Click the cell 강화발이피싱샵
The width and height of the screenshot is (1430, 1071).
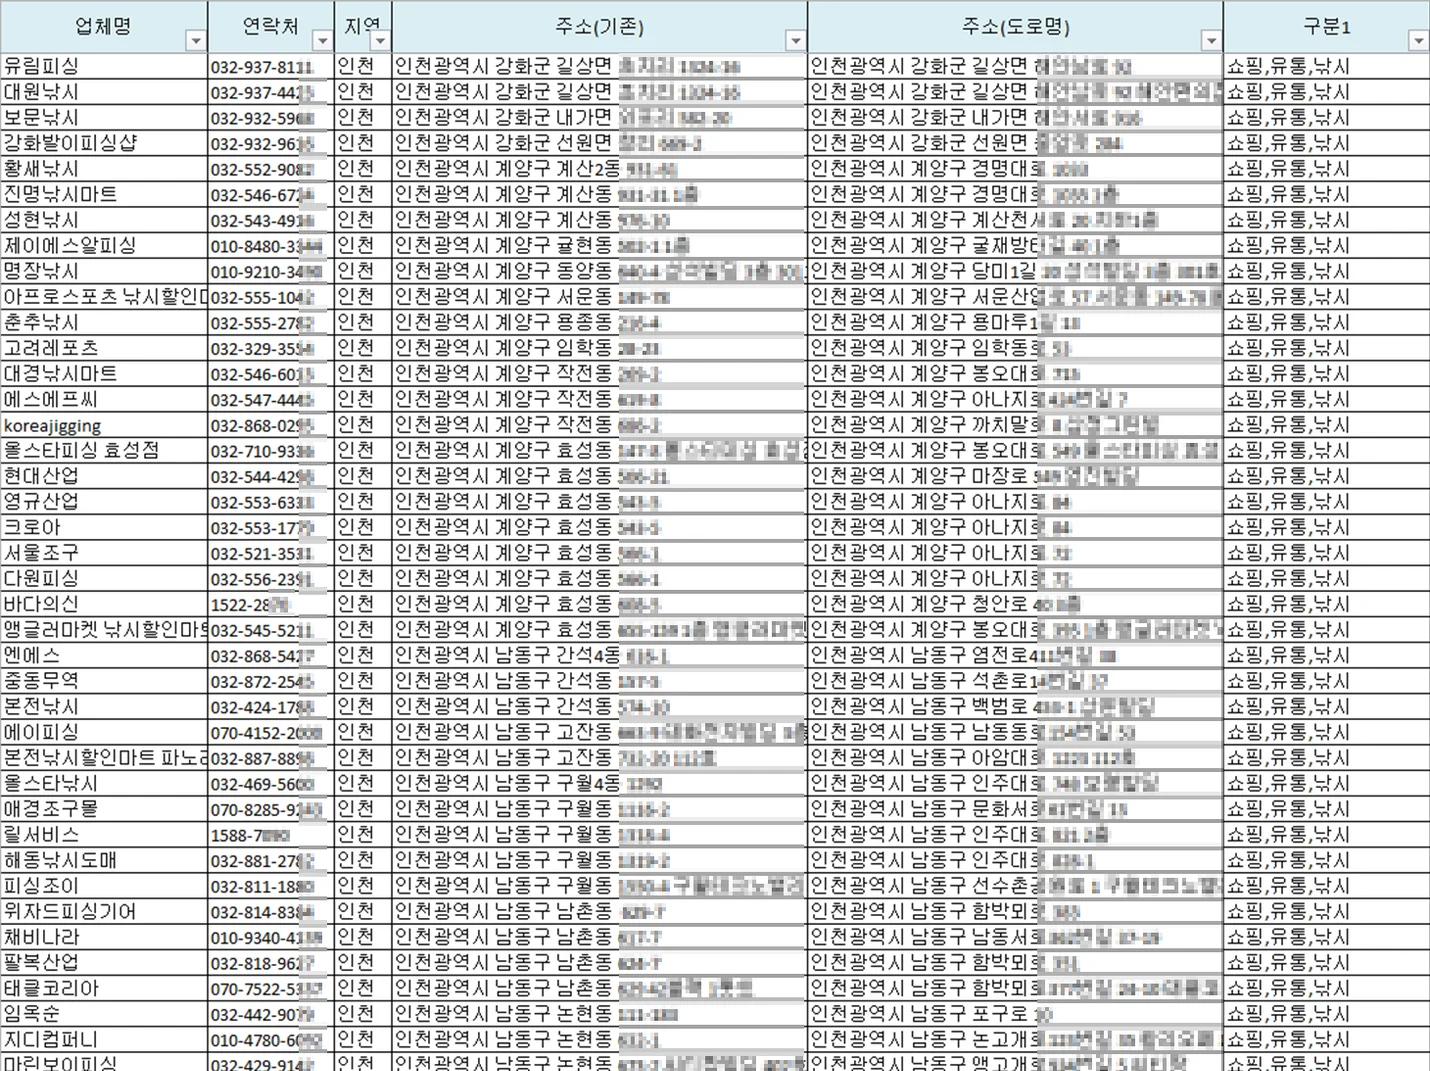pos(104,143)
